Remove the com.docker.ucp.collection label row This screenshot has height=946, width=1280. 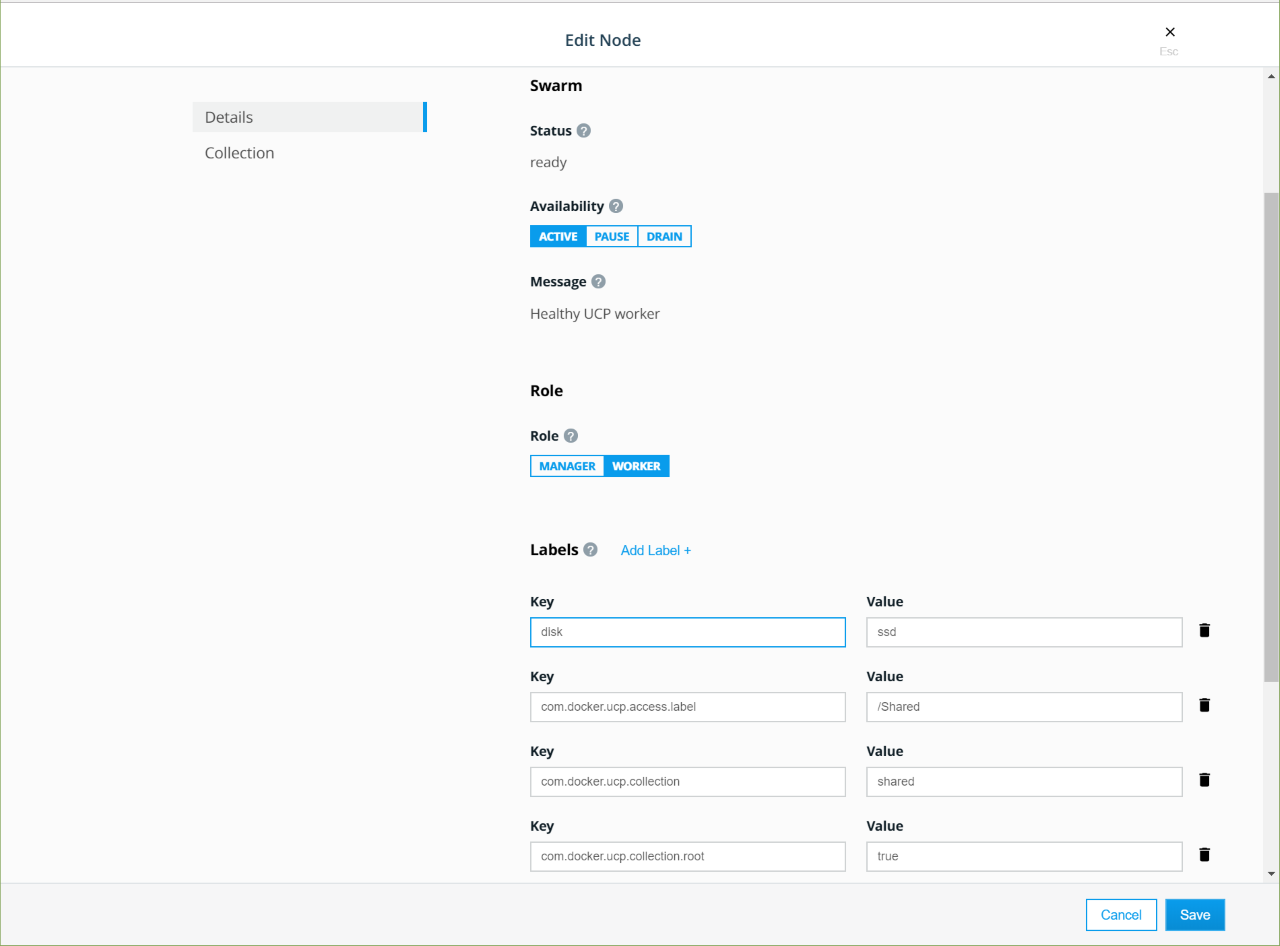point(1204,780)
